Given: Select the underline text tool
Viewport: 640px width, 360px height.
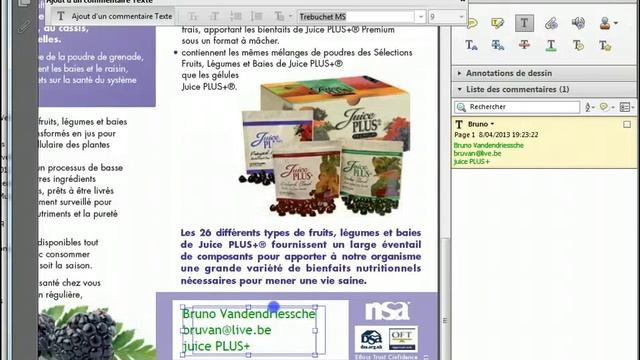Looking at the screenshot, I should (551, 45).
